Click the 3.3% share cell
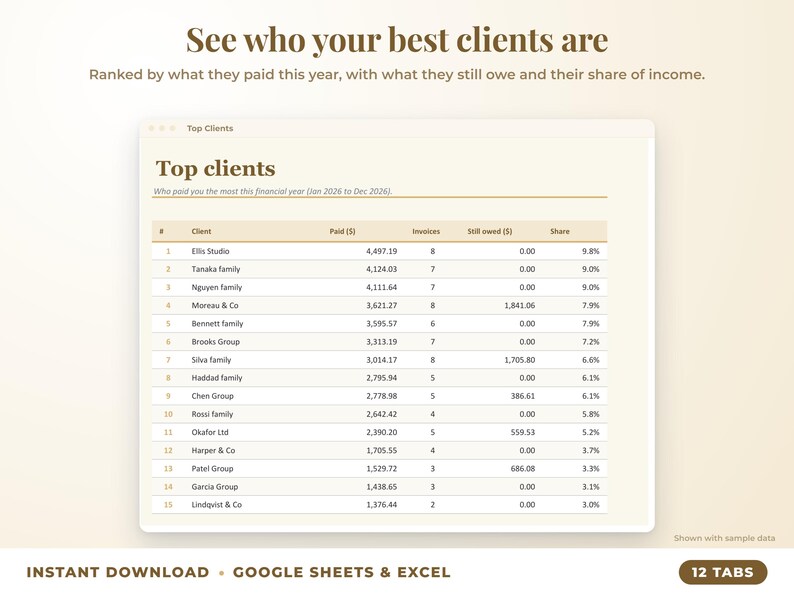 (590, 469)
